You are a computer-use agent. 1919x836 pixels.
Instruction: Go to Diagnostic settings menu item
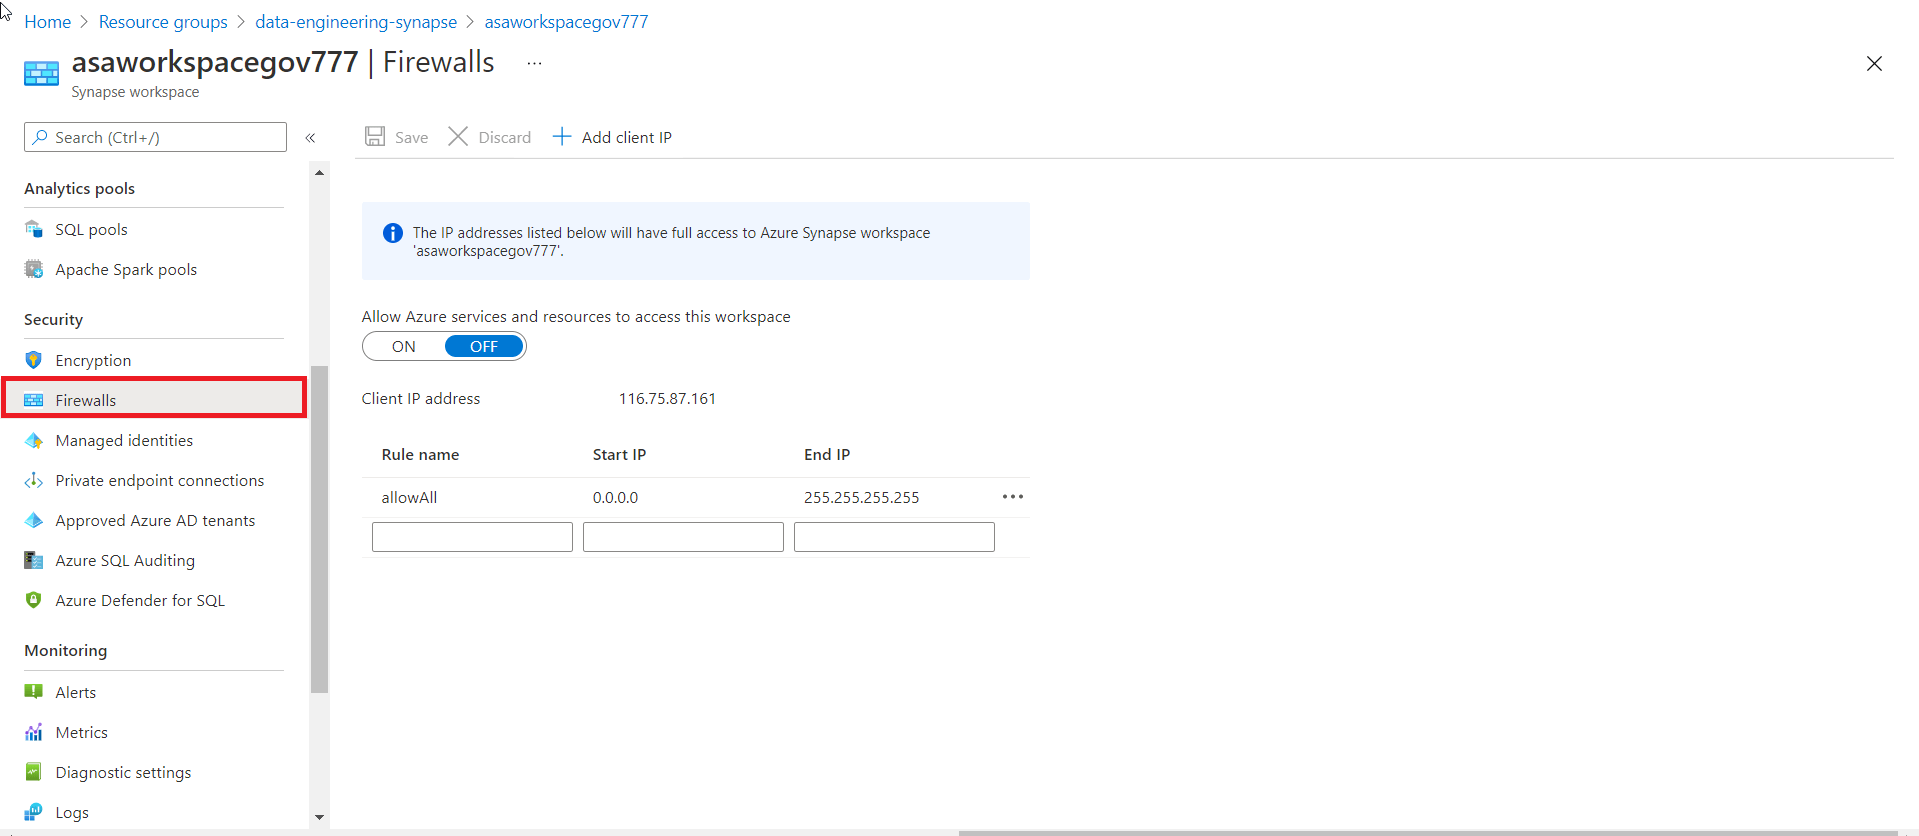tap(123, 772)
